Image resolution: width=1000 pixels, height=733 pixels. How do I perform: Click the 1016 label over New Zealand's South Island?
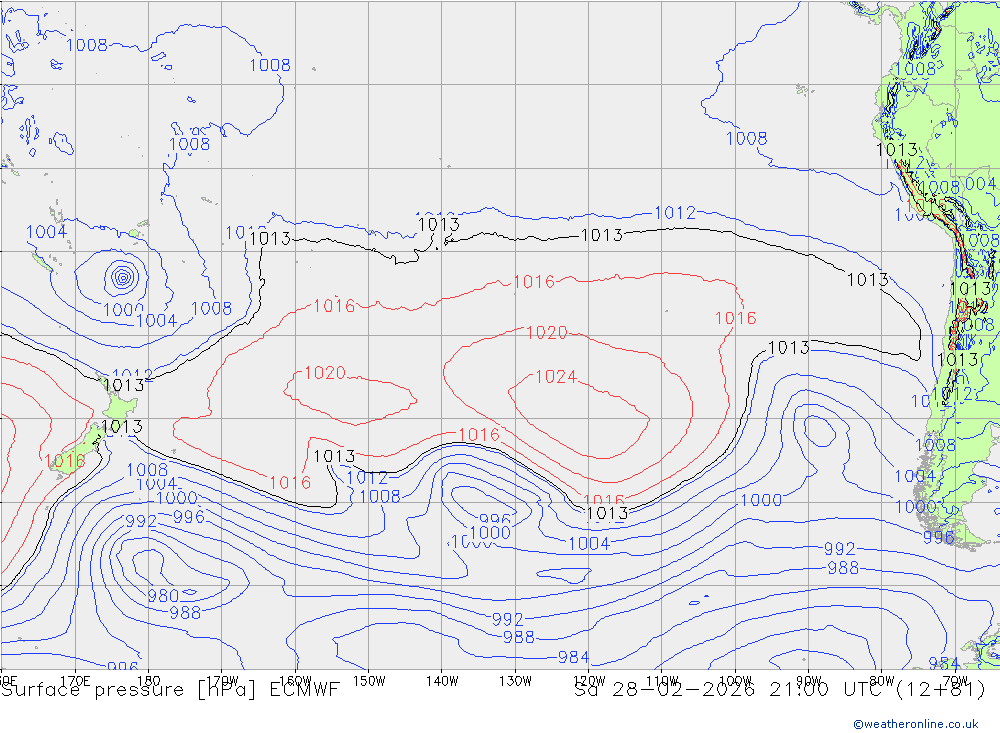tap(64, 461)
